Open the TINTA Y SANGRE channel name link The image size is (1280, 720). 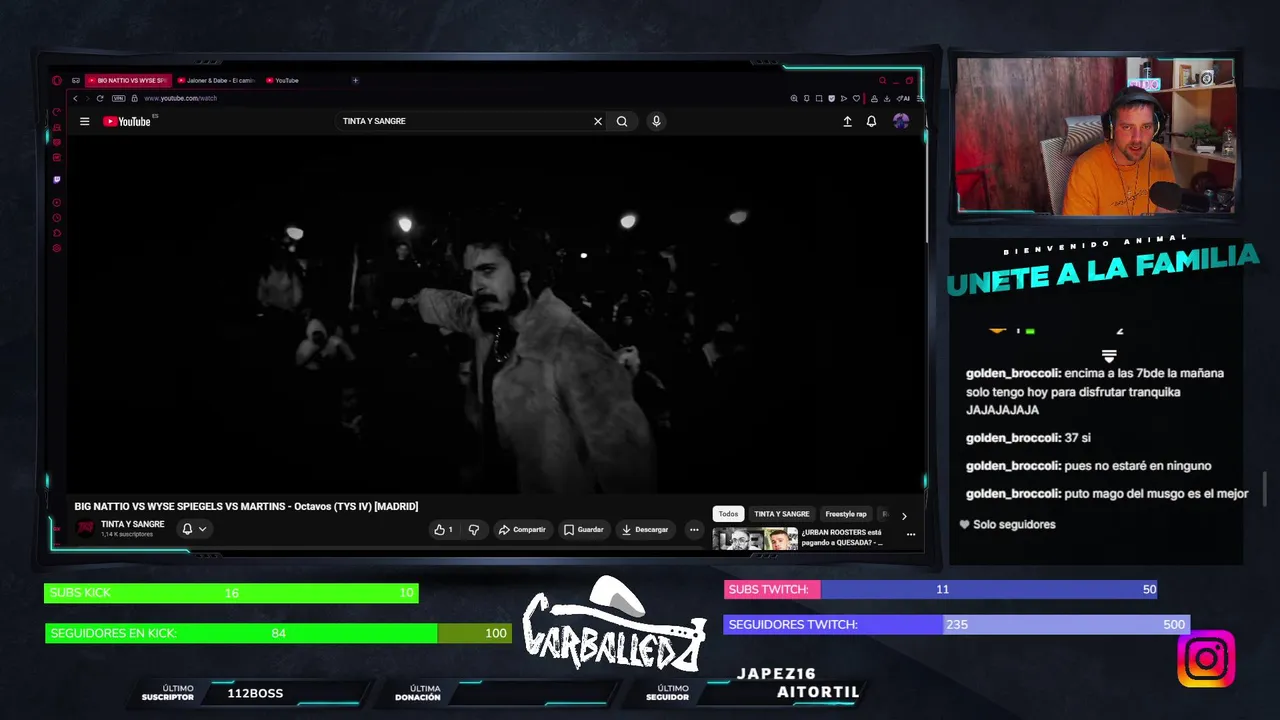(132, 524)
